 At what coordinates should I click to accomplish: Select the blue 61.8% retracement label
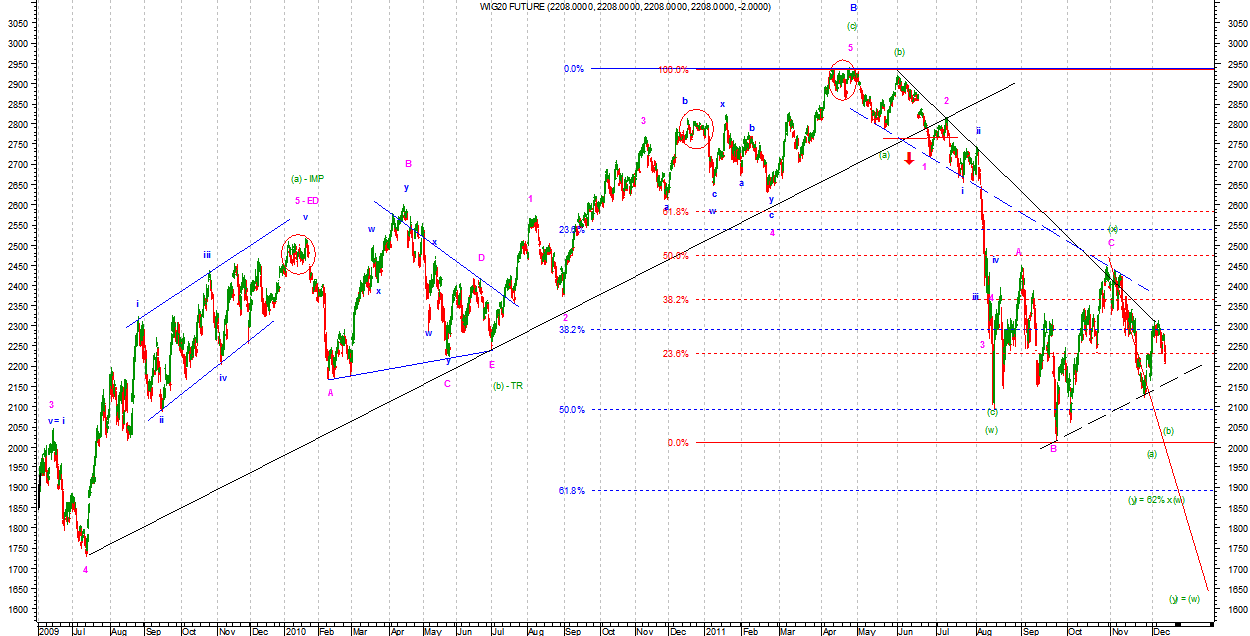coord(572,491)
